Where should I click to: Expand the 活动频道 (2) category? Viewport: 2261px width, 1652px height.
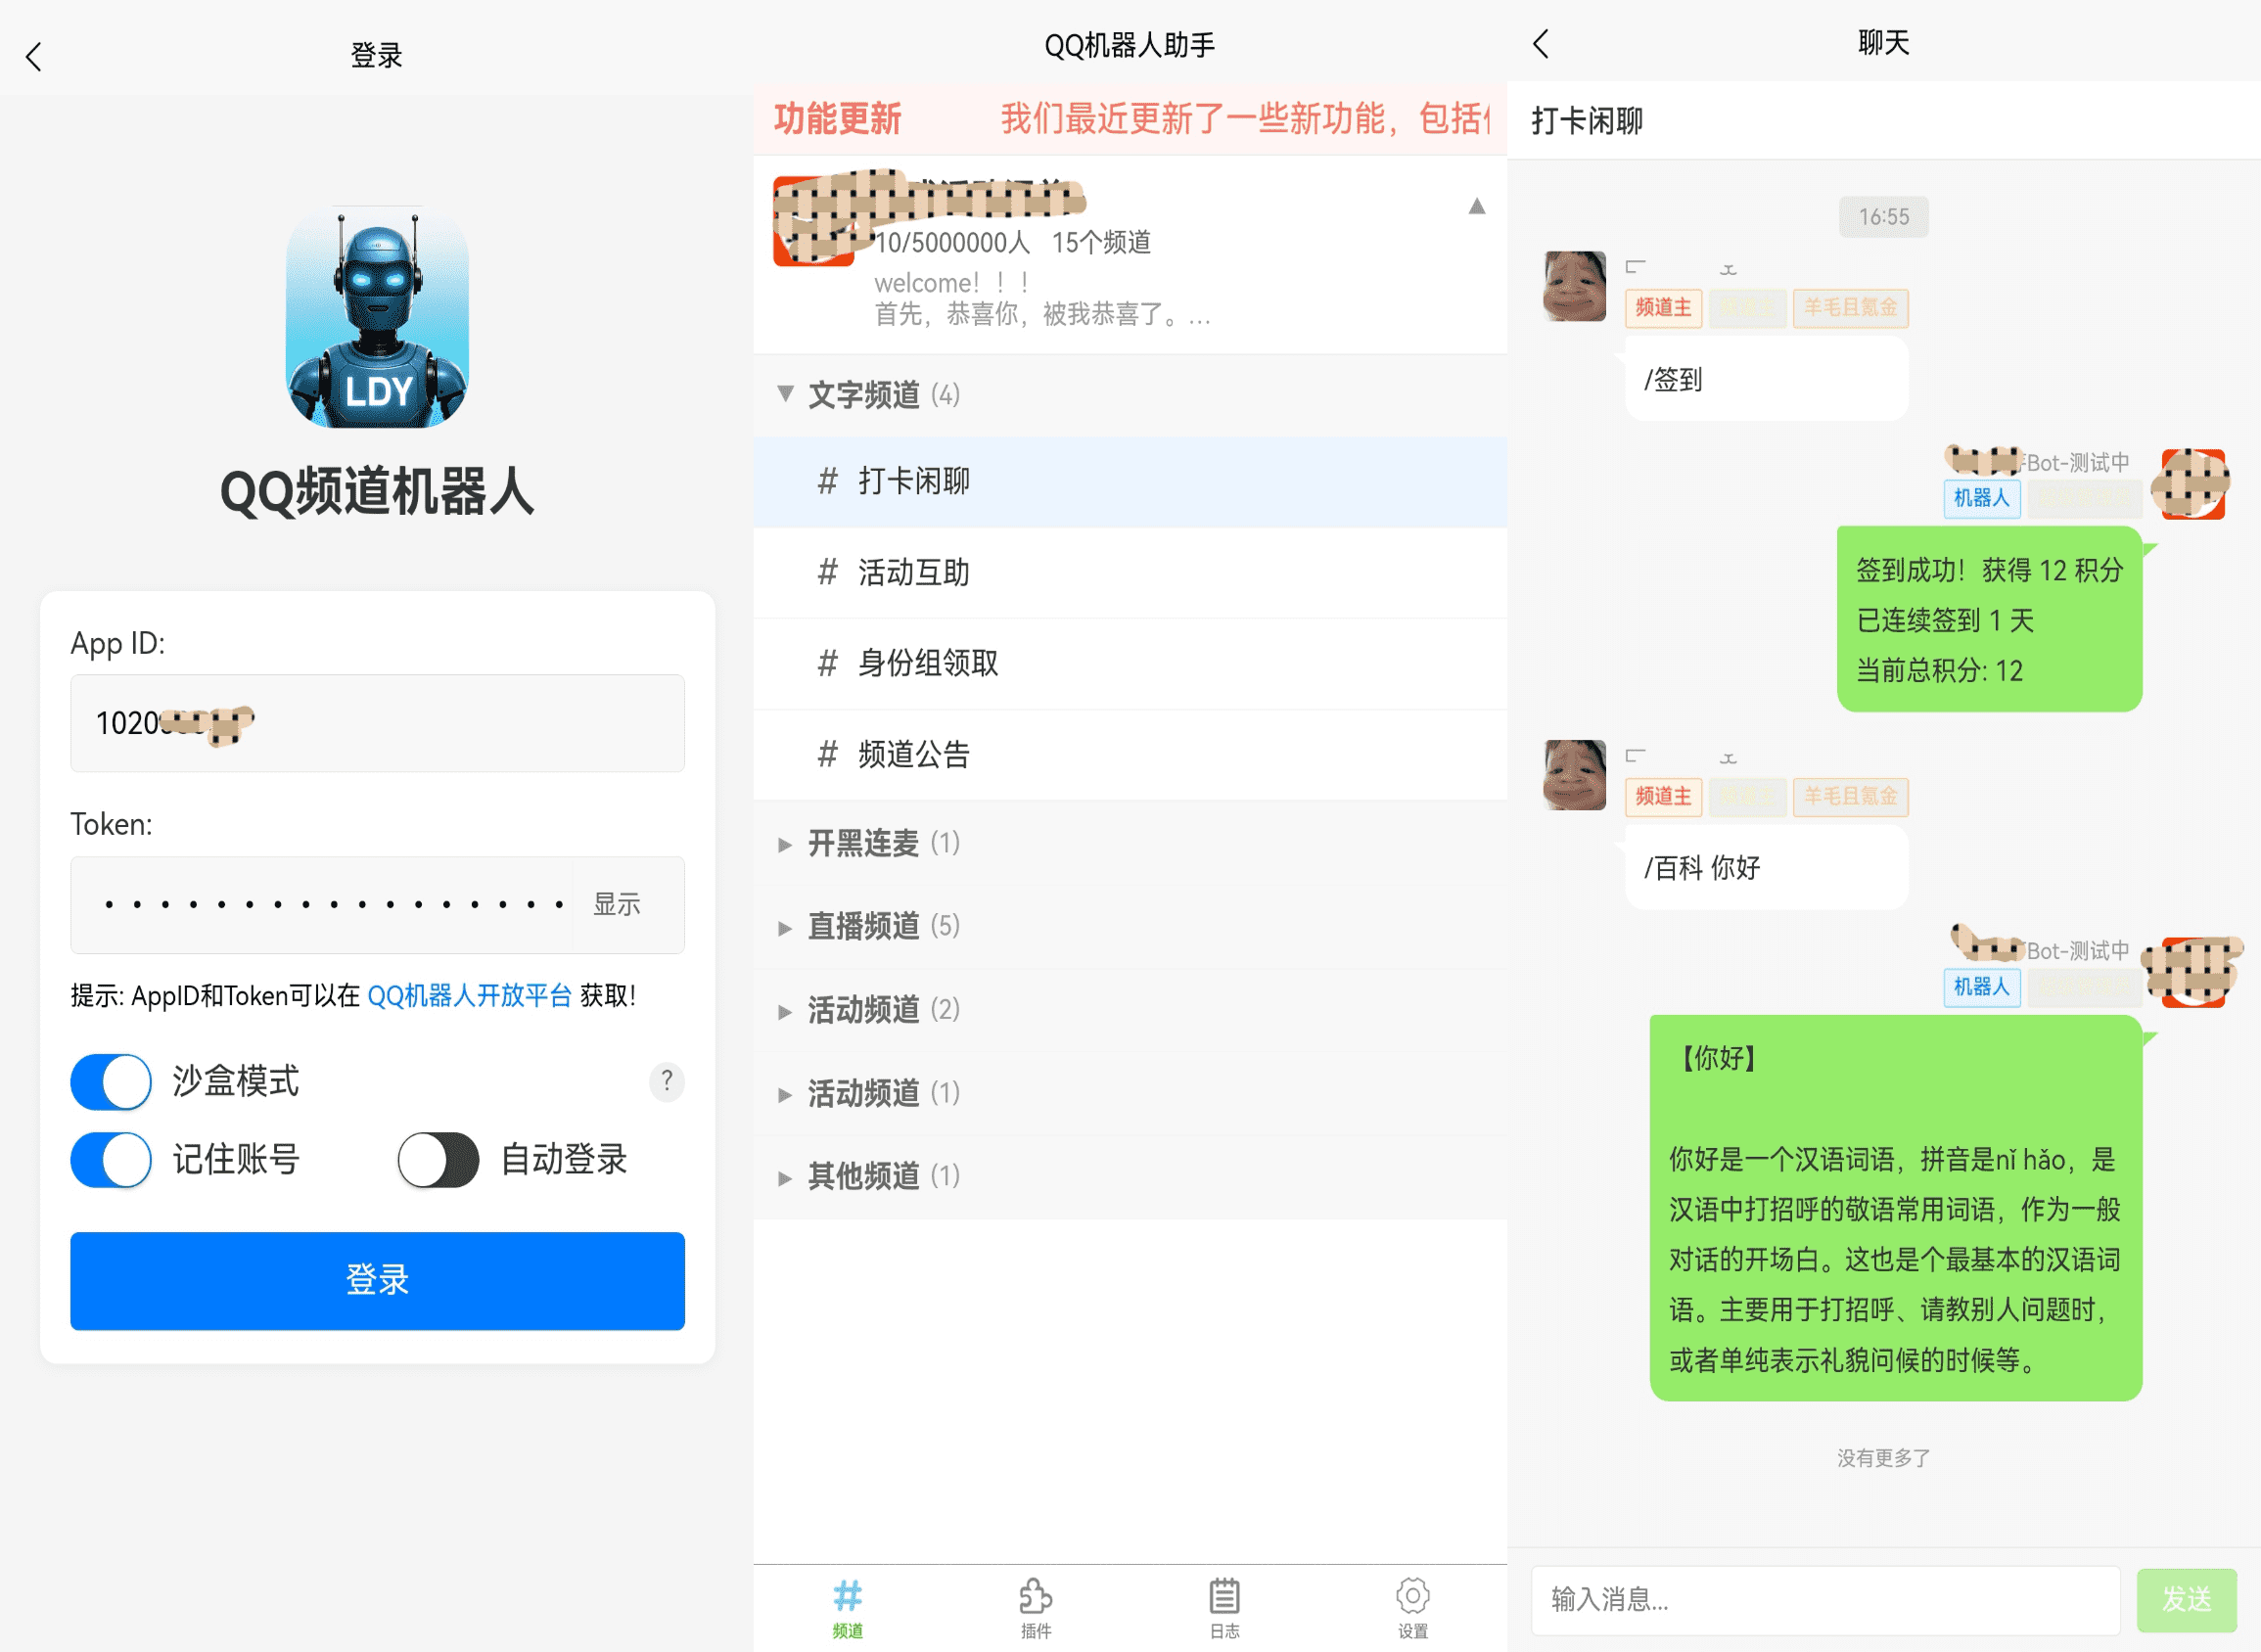1130,1010
